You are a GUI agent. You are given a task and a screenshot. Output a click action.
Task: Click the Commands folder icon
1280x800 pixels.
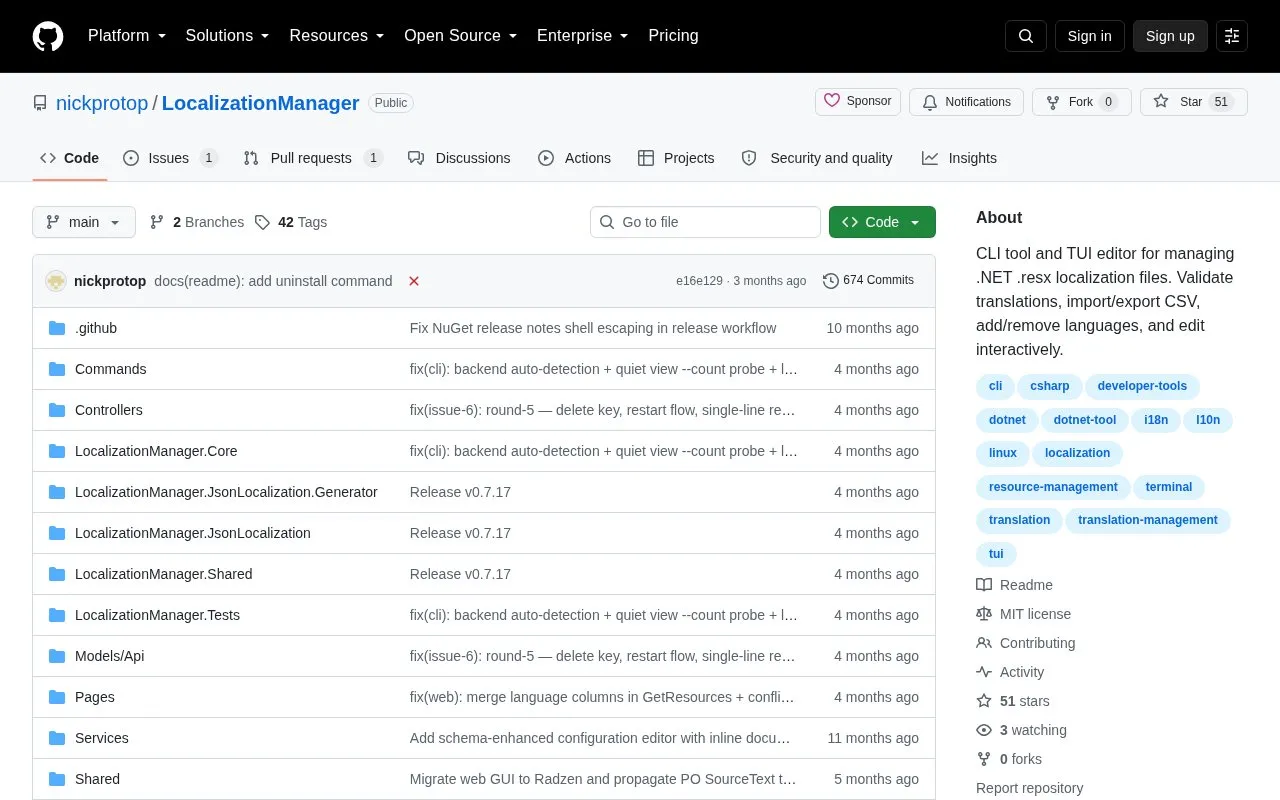tap(57, 369)
